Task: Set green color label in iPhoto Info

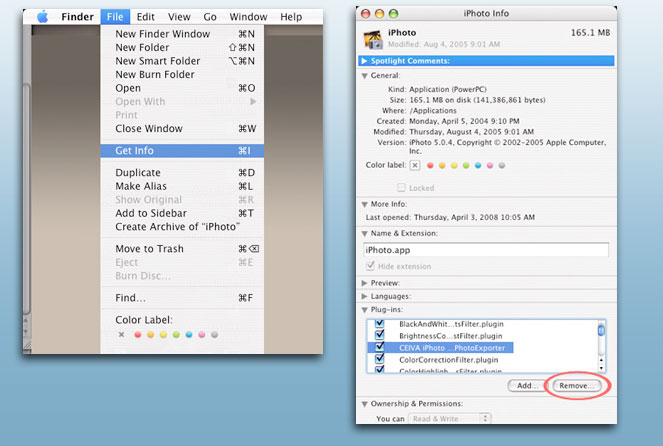Action: click(x=466, y=165)
